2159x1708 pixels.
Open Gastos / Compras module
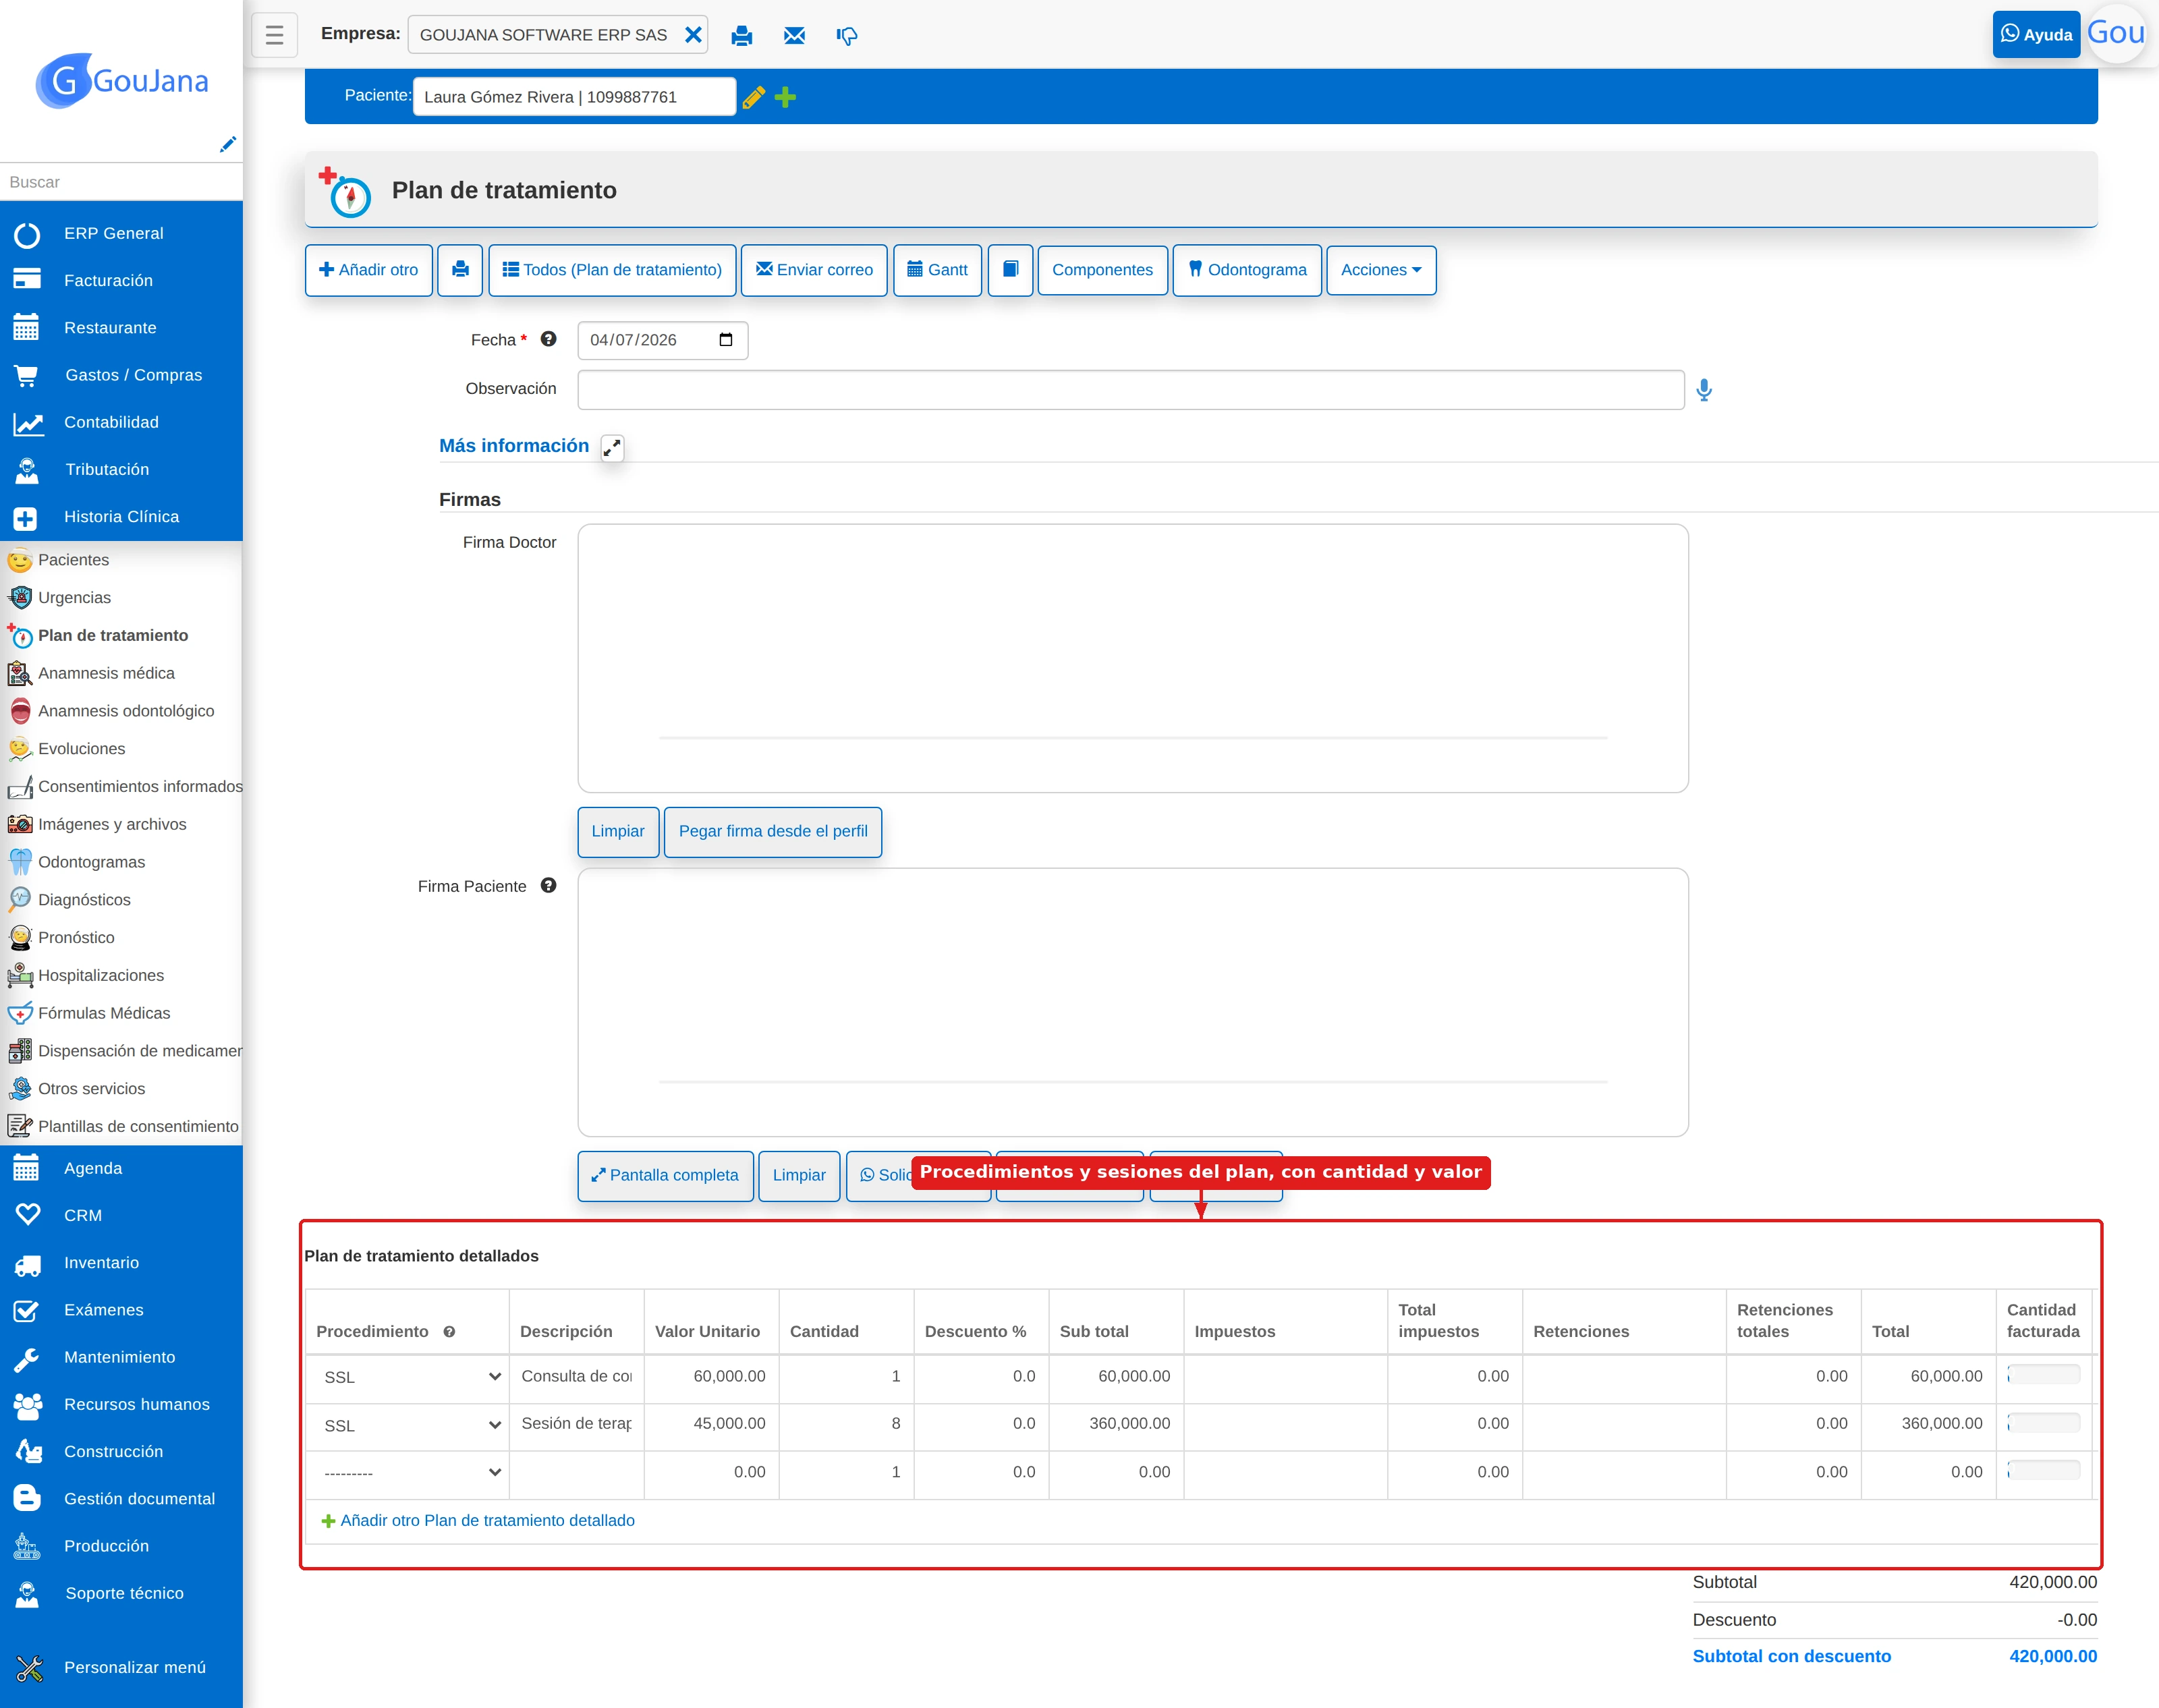pyautogui.click(x=121, y=375)
